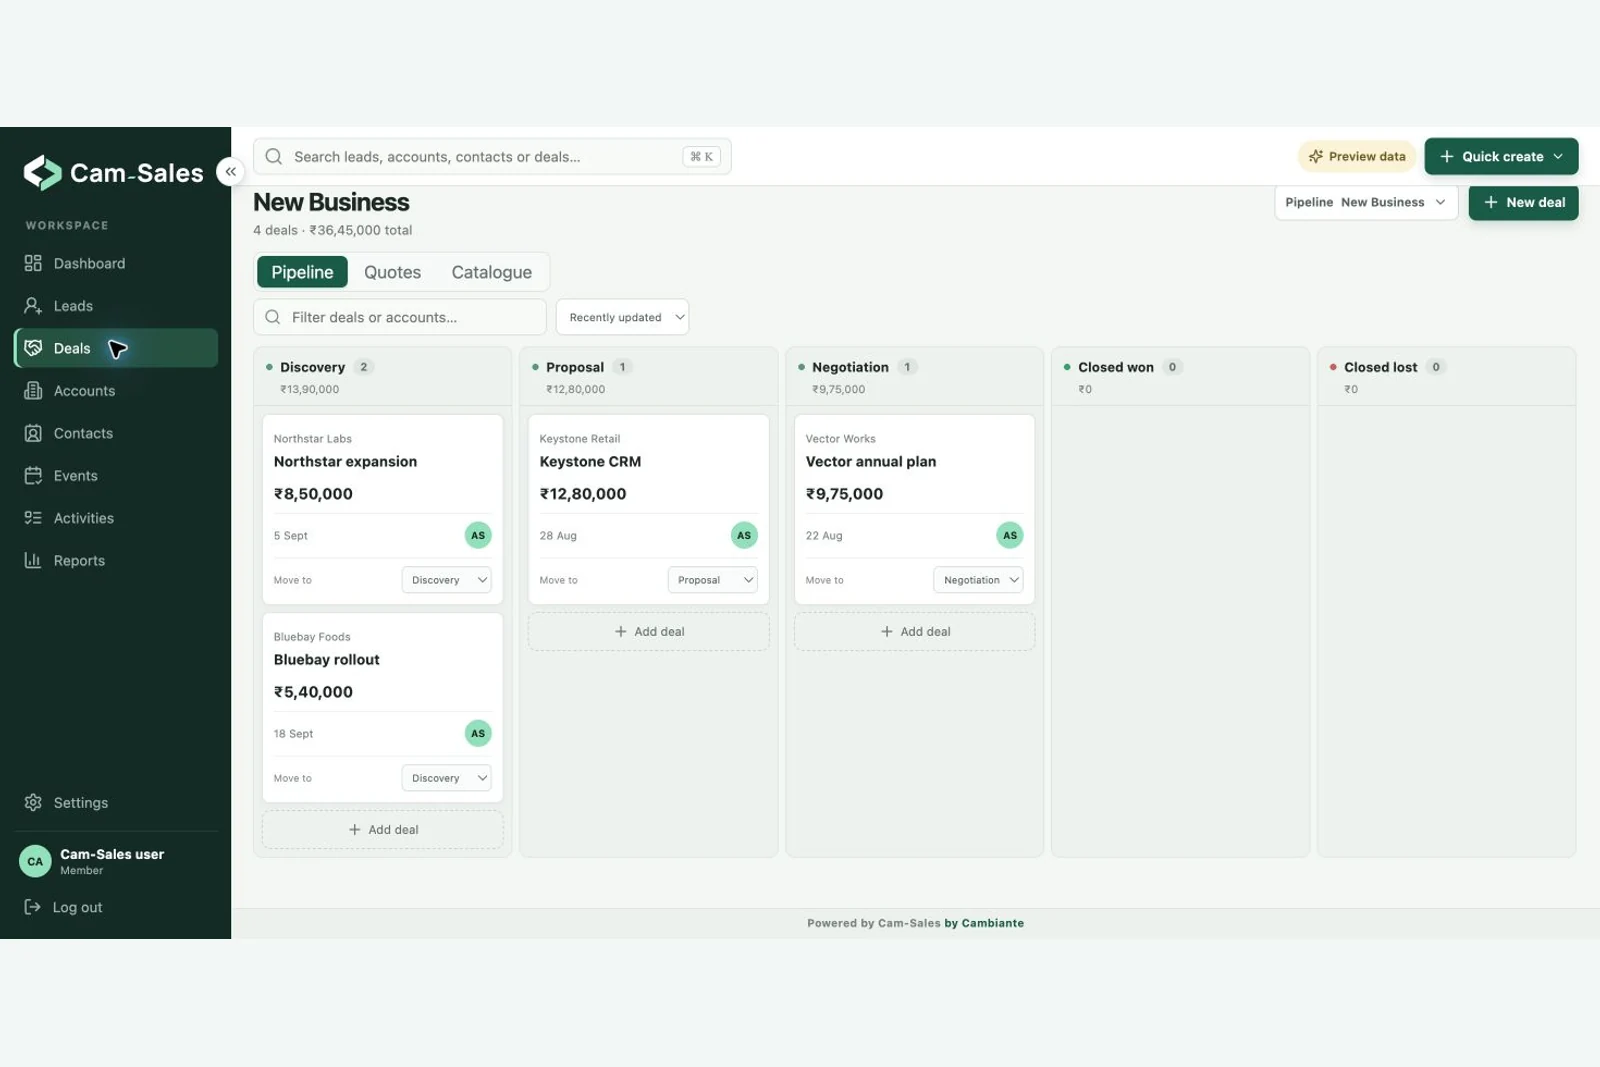Expand the Quick create menu
This screenshot has width=1600, height=1067.
click(x=1501, y=156)
